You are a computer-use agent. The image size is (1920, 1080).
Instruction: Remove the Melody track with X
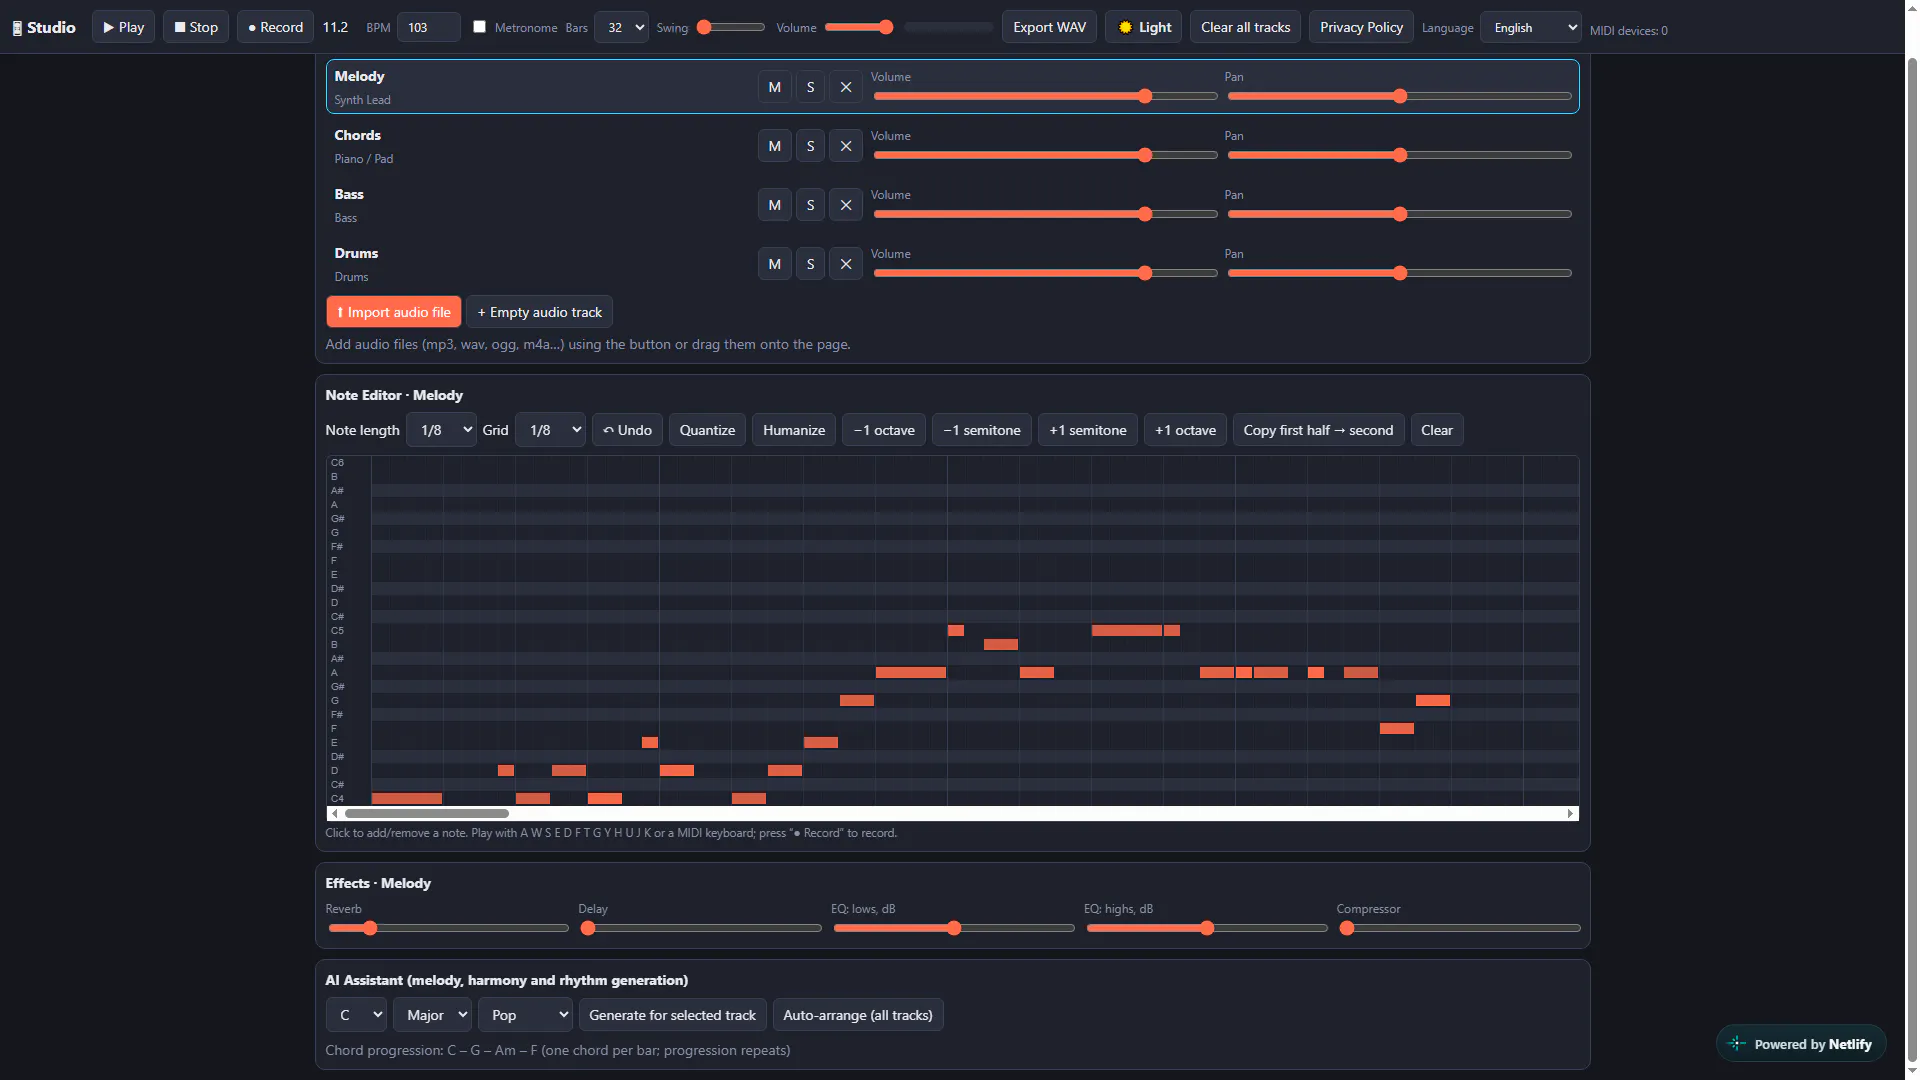[x=846, y=87]
